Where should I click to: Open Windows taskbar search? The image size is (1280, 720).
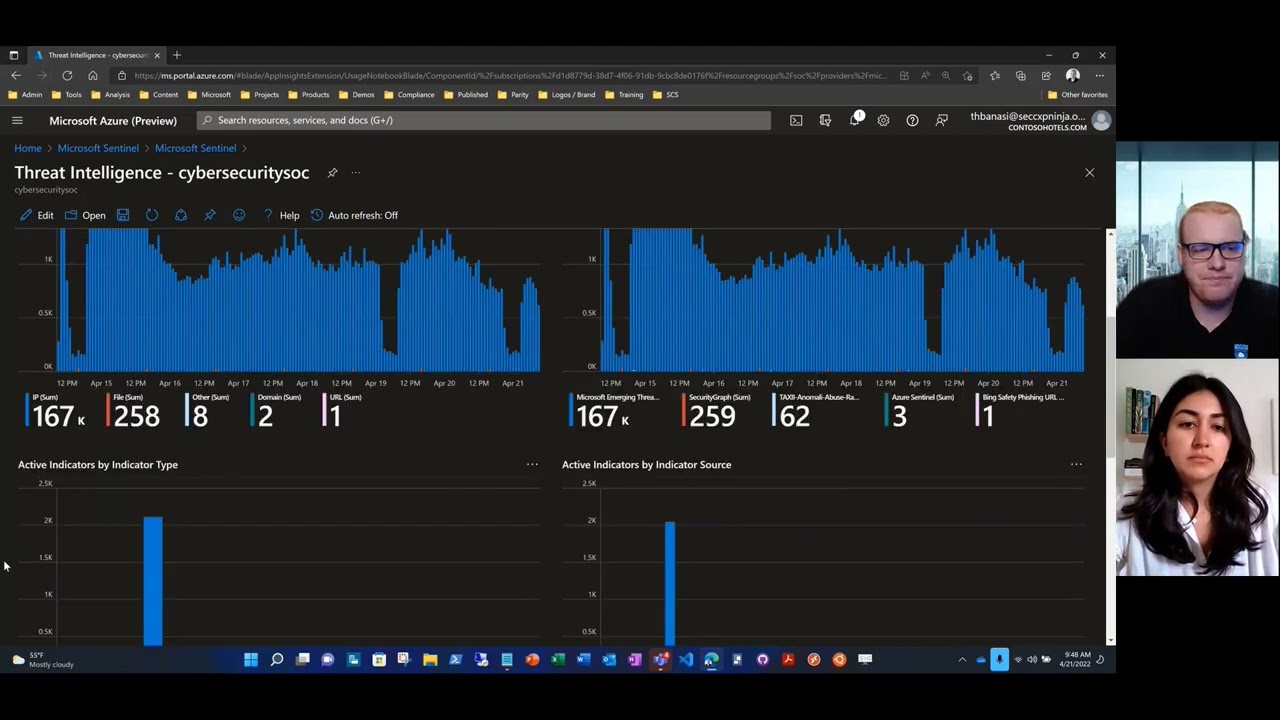click(x=277, y=659)
